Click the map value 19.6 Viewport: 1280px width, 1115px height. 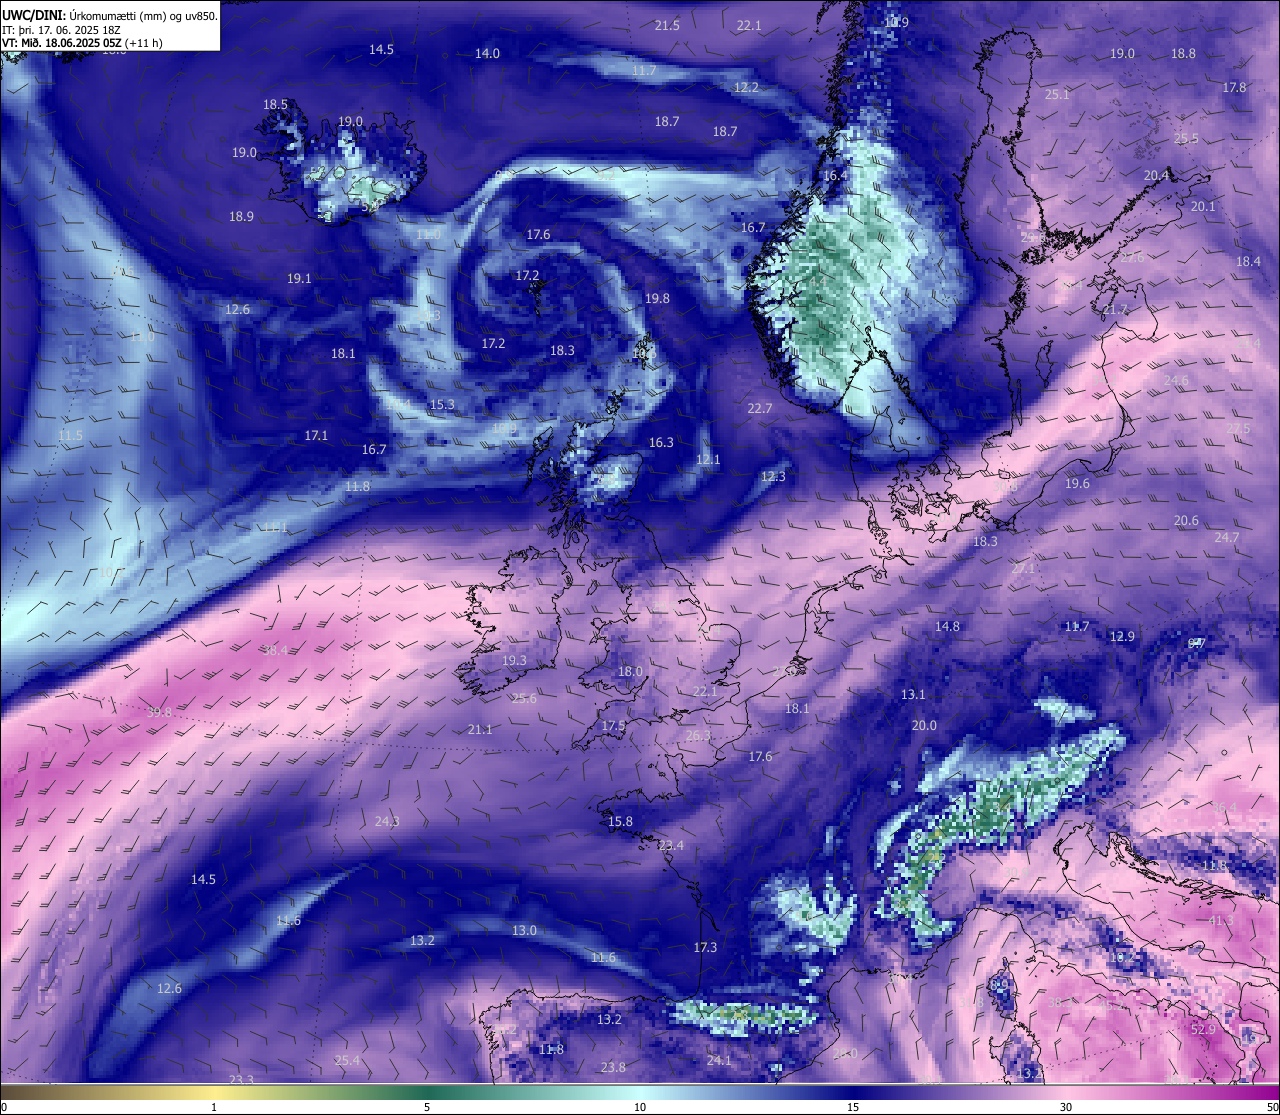tap(1077, 484)
